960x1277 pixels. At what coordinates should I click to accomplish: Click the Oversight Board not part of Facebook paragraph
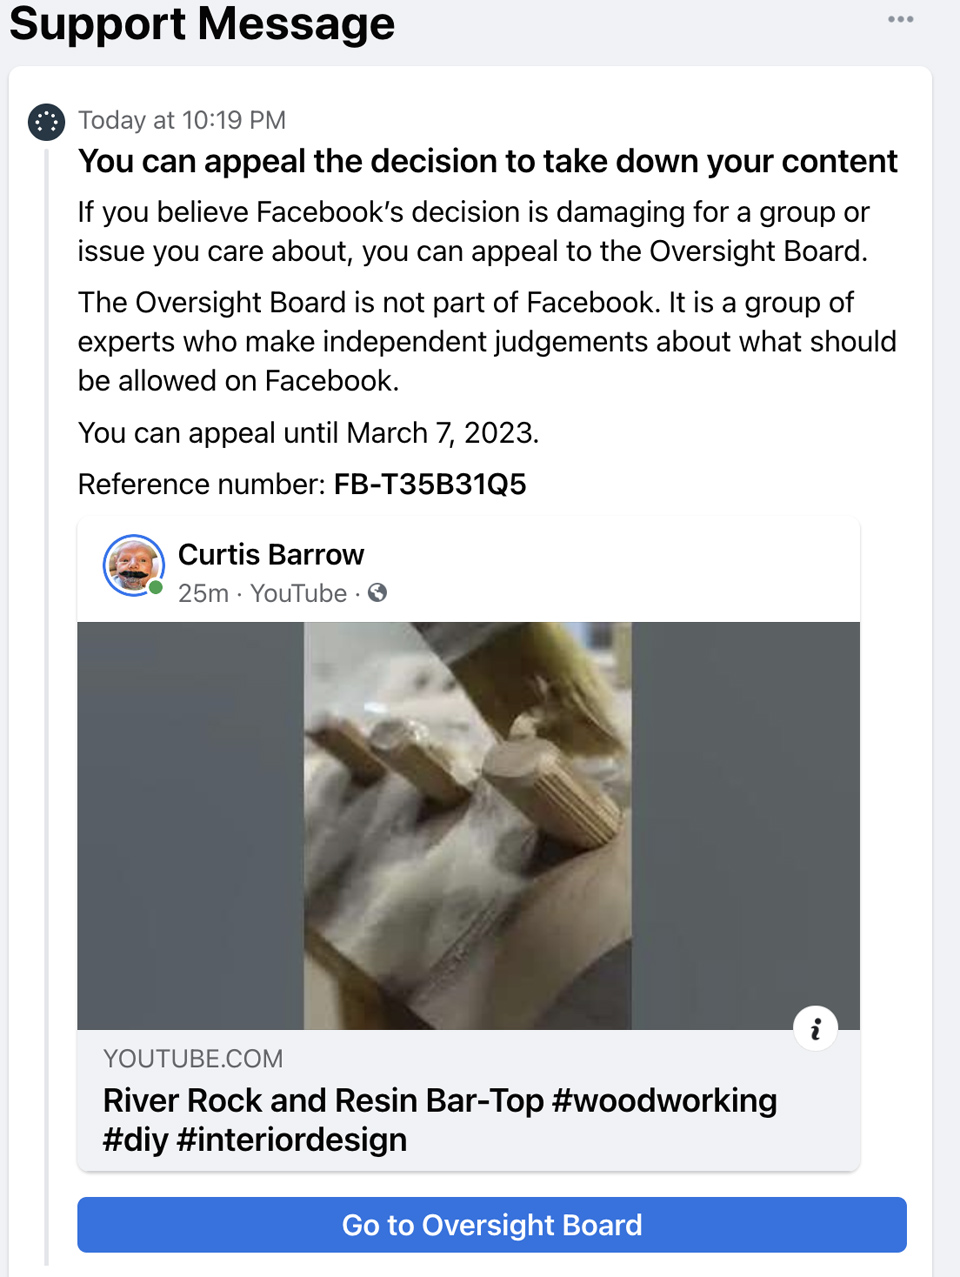(x=487, y=342)
